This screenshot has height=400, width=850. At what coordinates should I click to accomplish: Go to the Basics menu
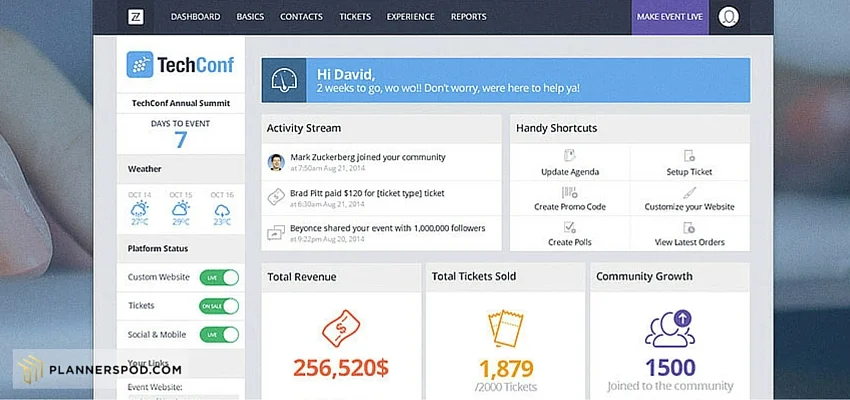click(250, 17)
